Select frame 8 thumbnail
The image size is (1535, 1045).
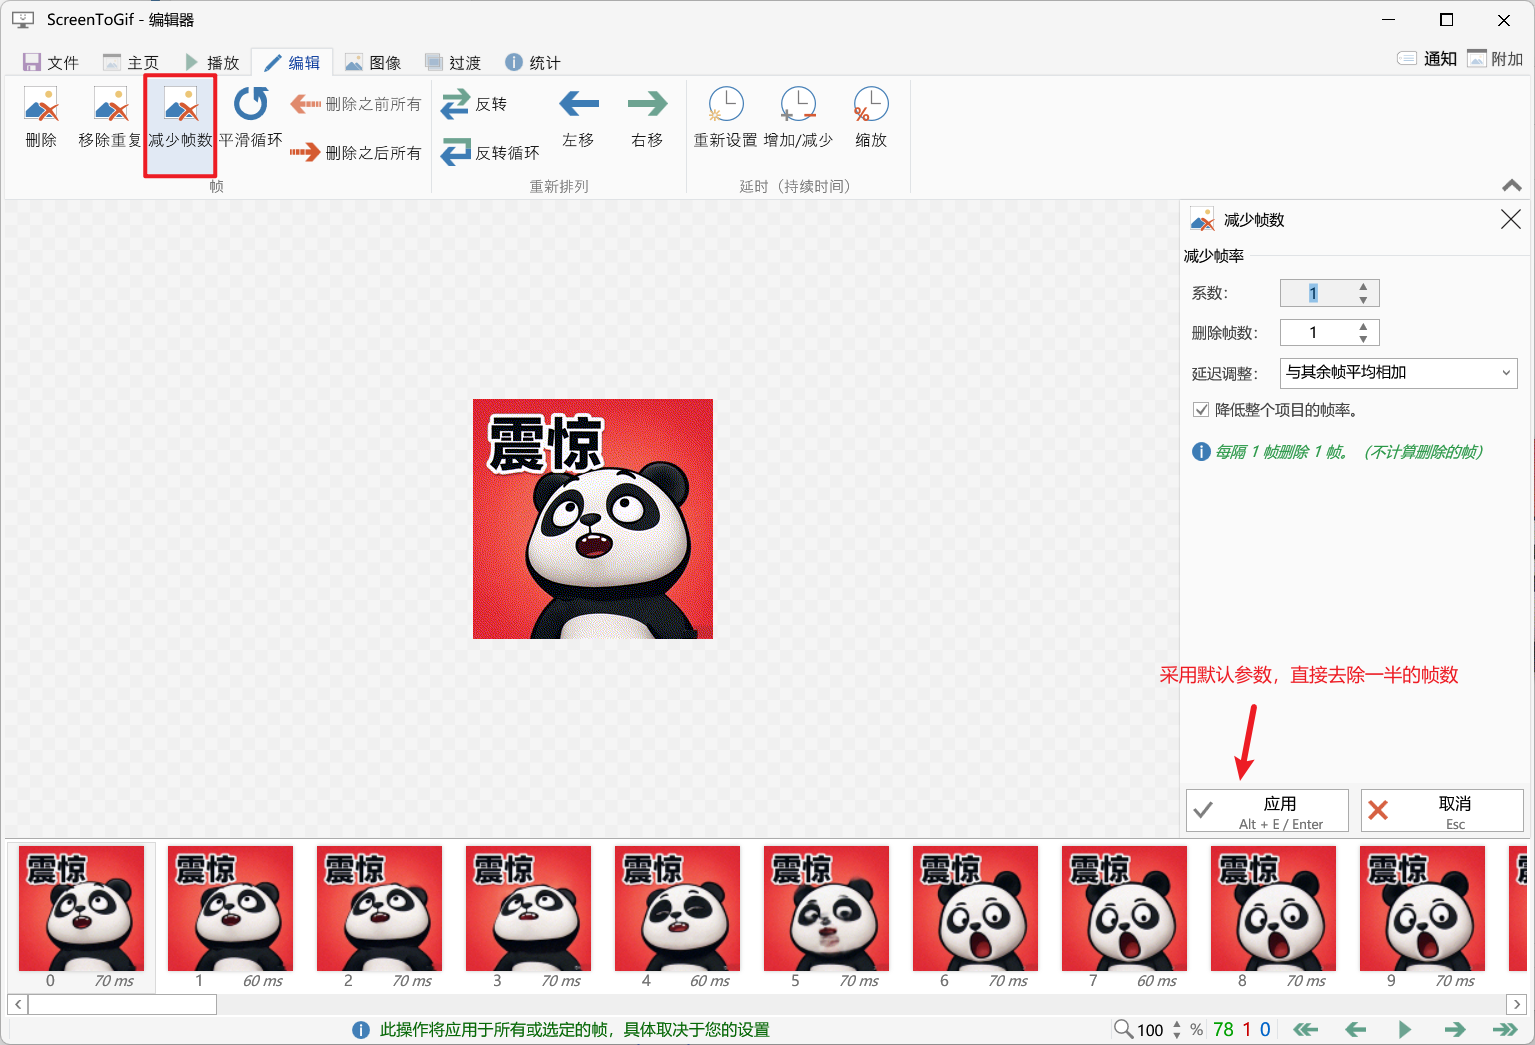[x=1274, y=909]
